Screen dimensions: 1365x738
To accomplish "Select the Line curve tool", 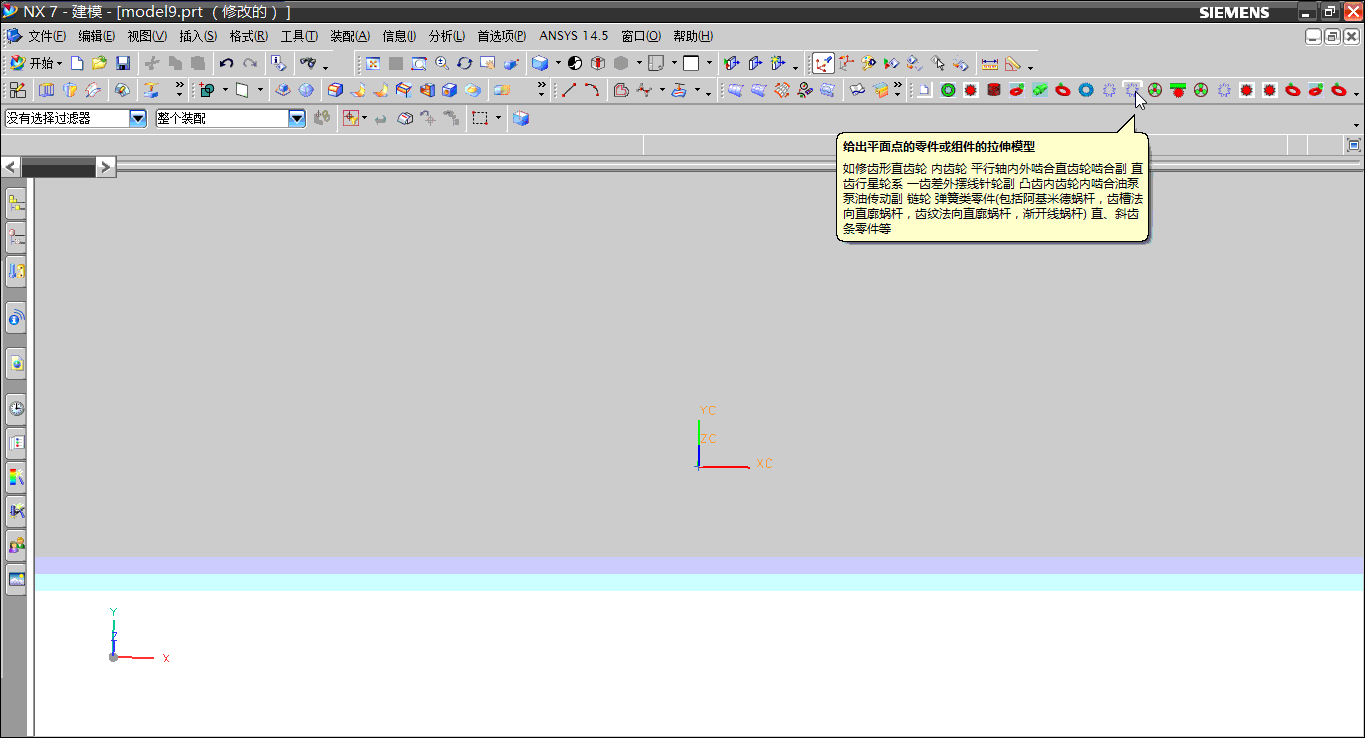I will pos(569,90).
